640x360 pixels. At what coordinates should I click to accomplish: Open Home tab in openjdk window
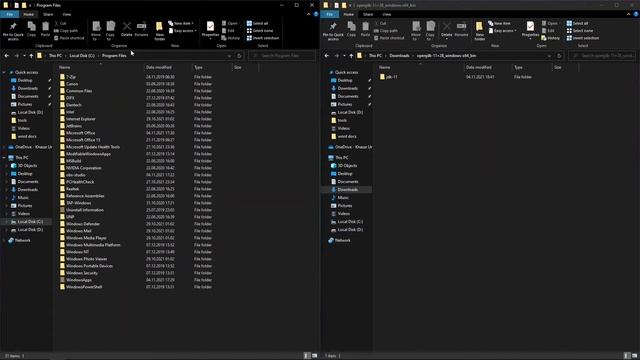point(349,14)
